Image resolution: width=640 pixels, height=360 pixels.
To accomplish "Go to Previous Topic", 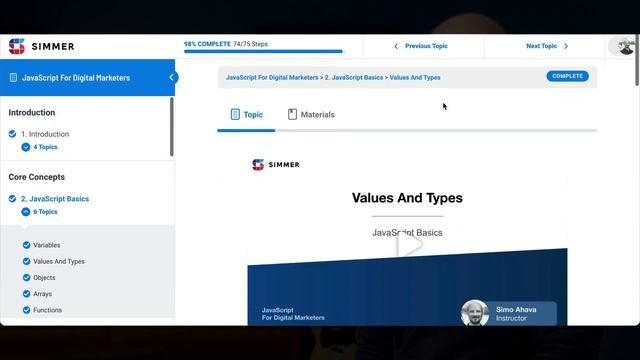I will click(x=421, y=46).
